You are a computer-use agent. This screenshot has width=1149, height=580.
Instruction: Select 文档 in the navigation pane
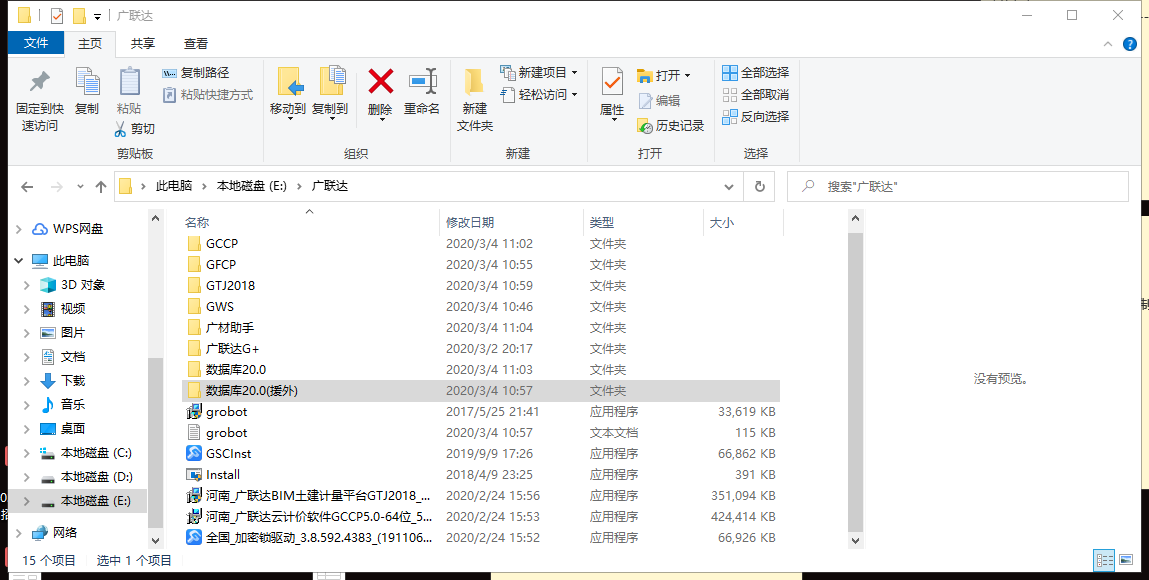tap(73, 357)
